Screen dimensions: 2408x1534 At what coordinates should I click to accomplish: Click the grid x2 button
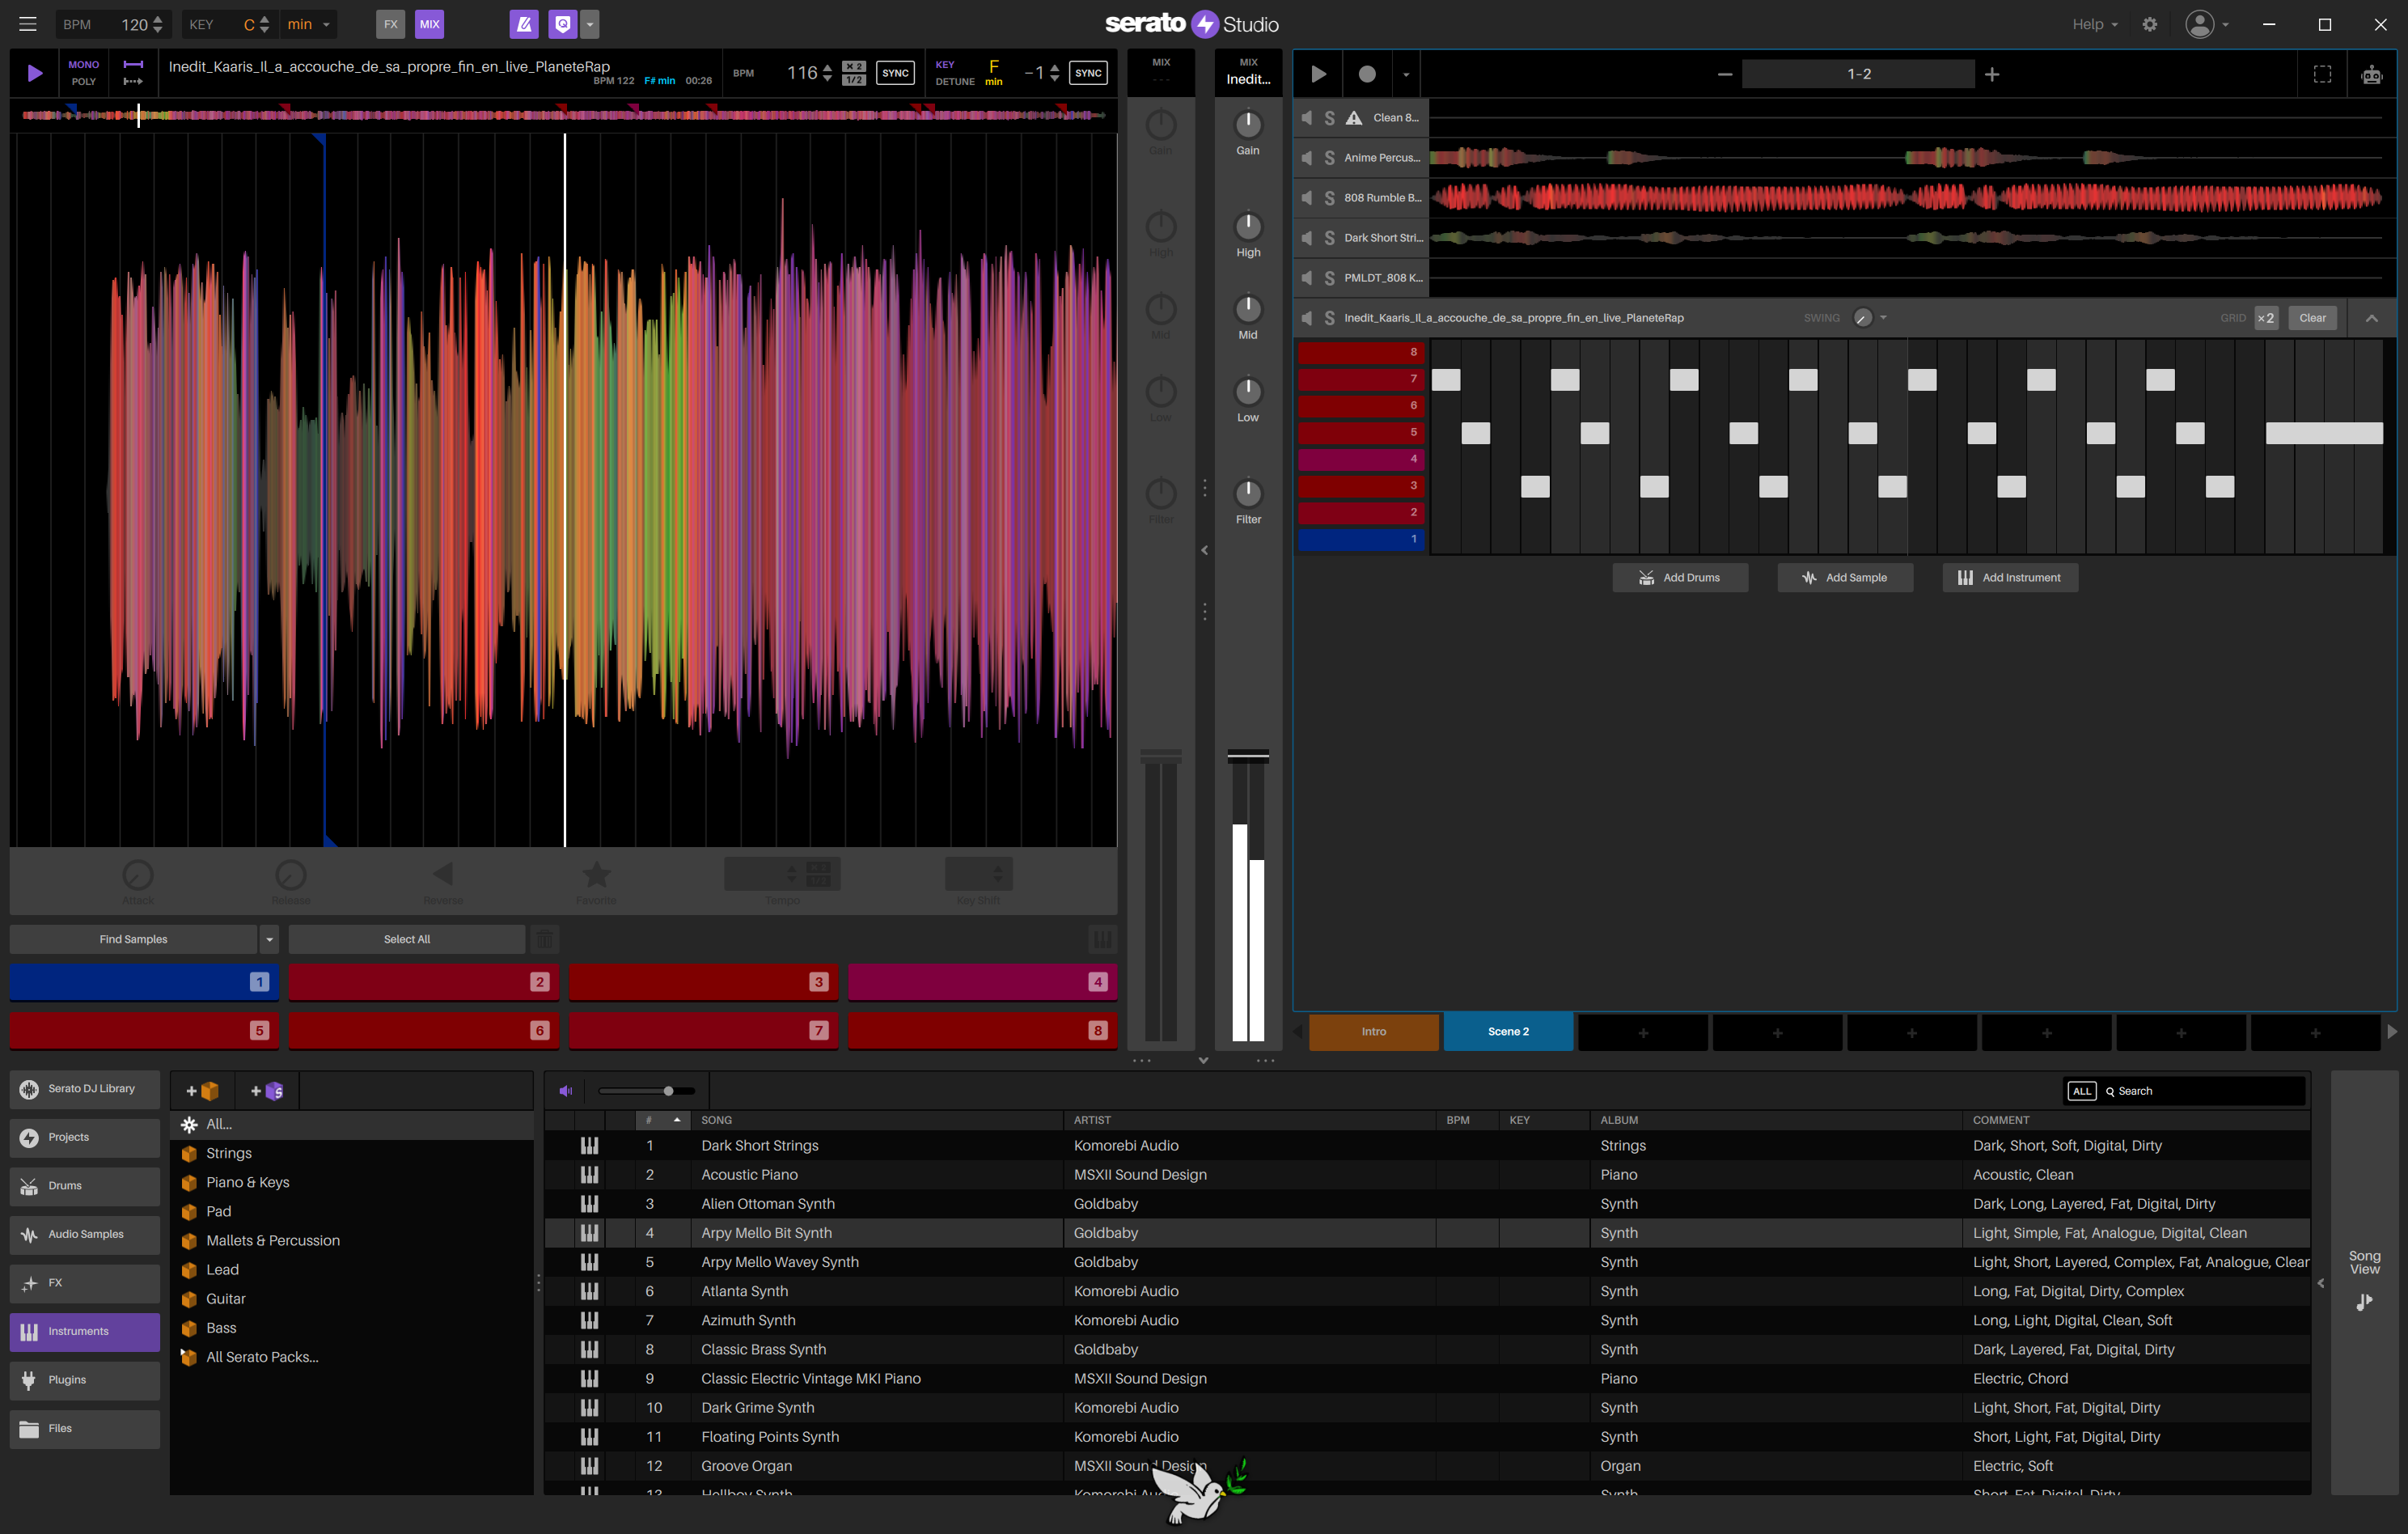point(2265,318)
